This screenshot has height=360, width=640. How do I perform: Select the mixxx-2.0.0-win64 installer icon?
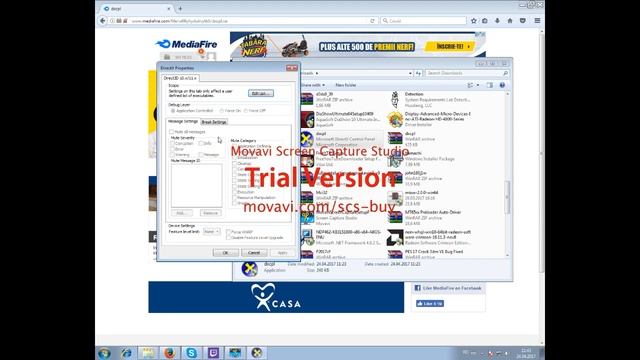tap(395, 198)
